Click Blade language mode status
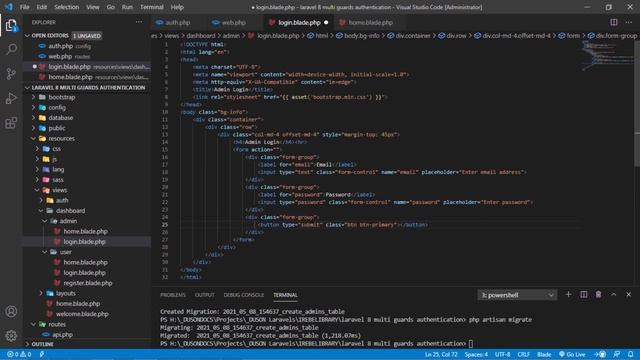Screen dimensions: 640x360 pos(544,354)
